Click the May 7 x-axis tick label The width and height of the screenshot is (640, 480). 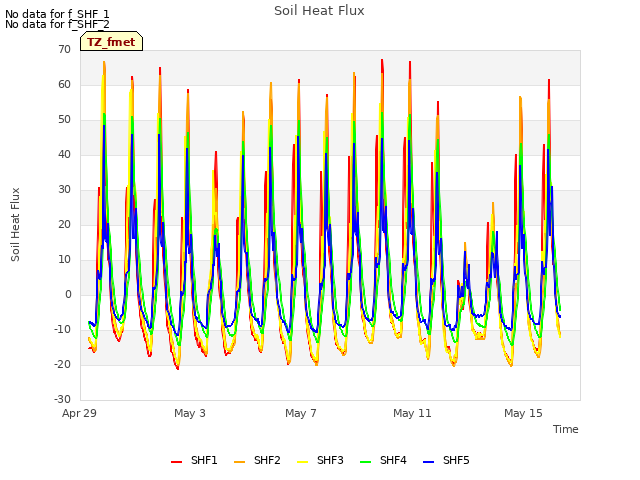click(301, 413)
